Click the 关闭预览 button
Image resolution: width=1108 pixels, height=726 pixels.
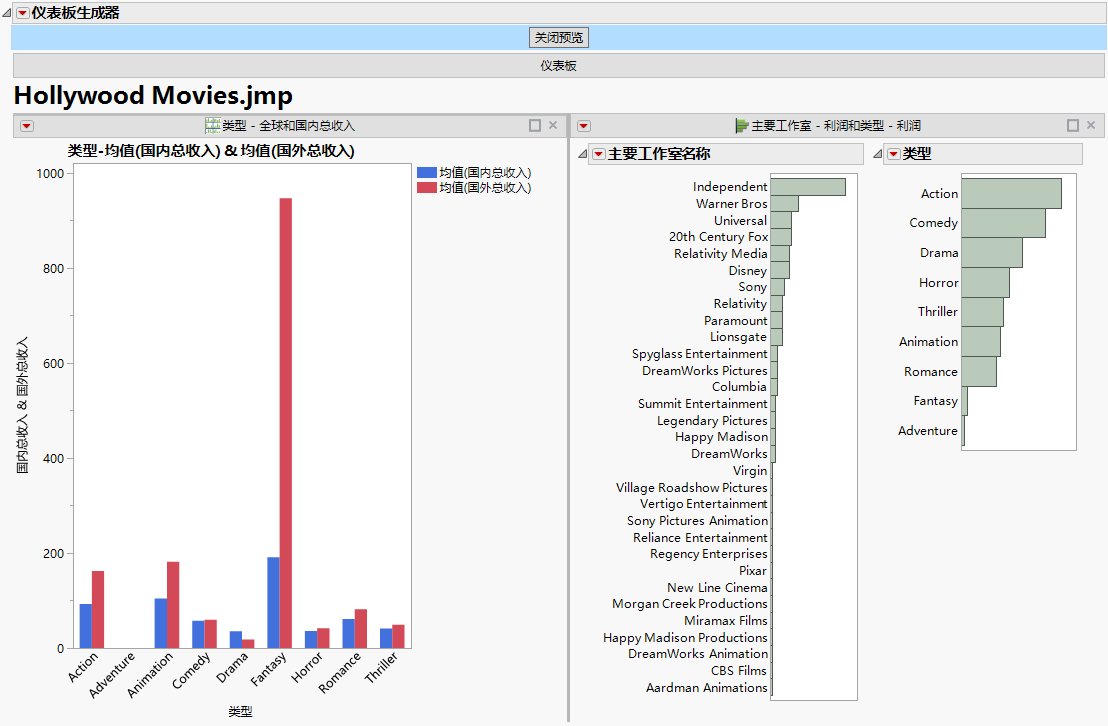557,38
